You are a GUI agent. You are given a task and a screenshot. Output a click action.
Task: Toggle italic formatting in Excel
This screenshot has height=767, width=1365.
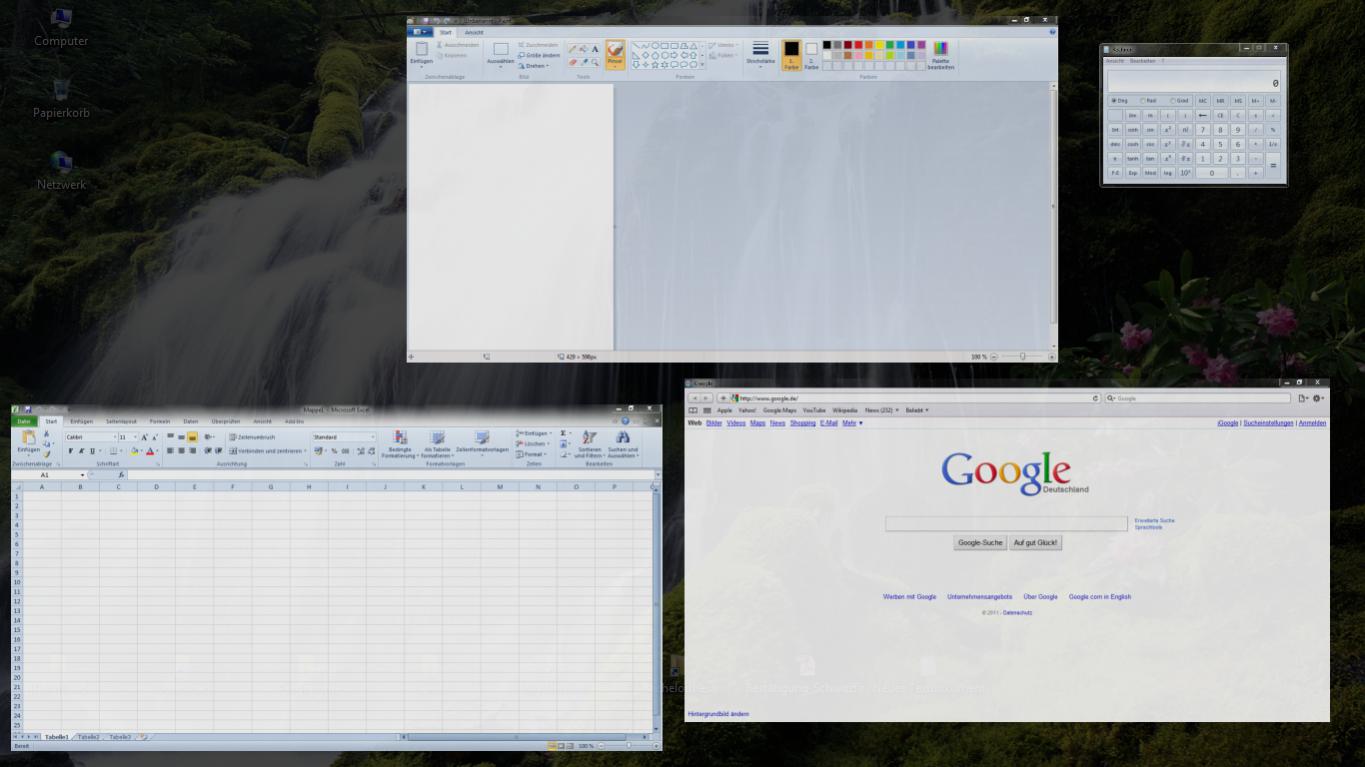[x=81, y=451]
